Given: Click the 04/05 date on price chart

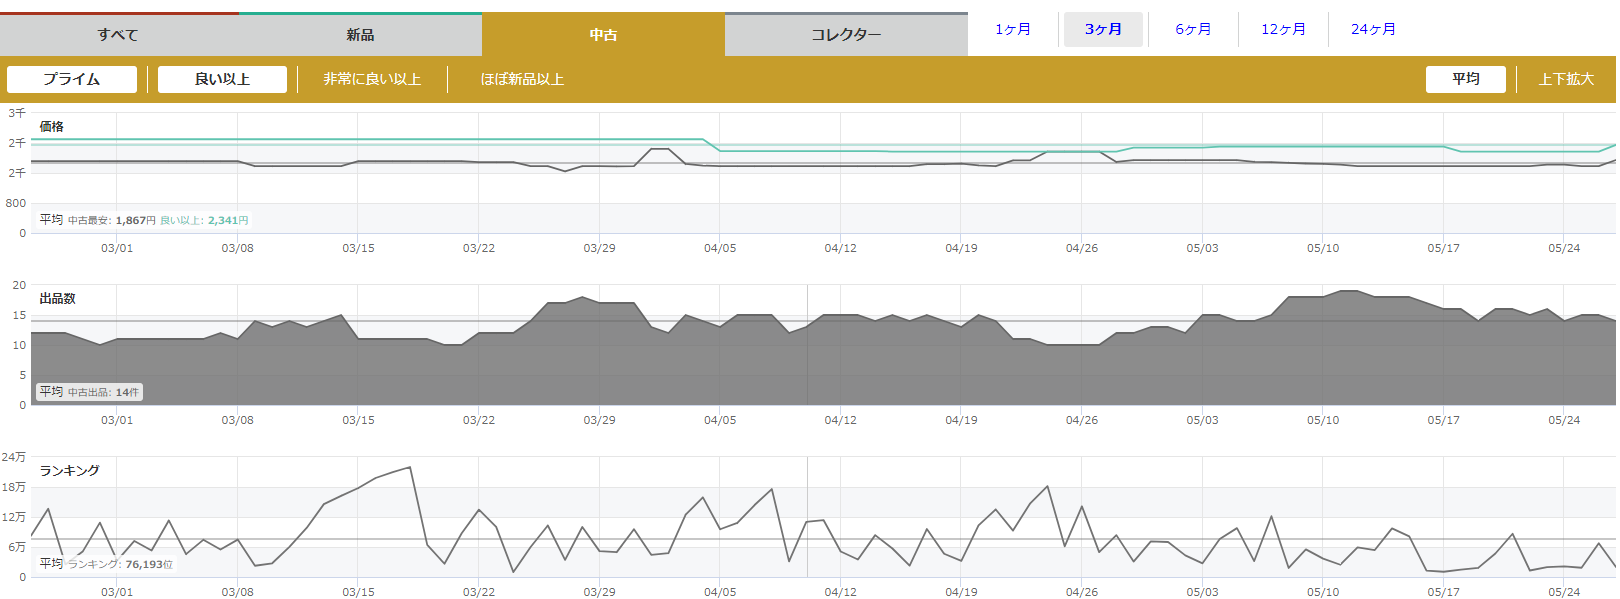Looking at the screenshot, I should 720,248.
